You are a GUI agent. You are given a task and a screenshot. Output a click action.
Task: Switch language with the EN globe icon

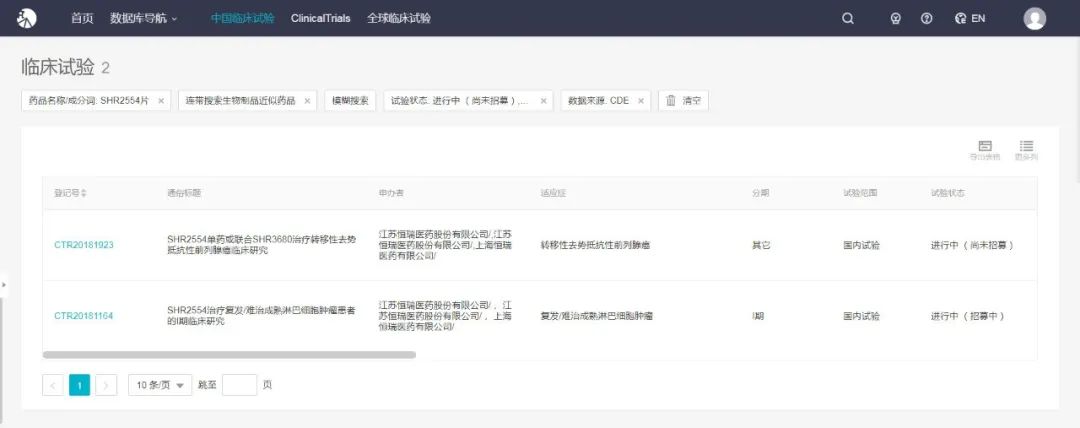coord(970,19)
